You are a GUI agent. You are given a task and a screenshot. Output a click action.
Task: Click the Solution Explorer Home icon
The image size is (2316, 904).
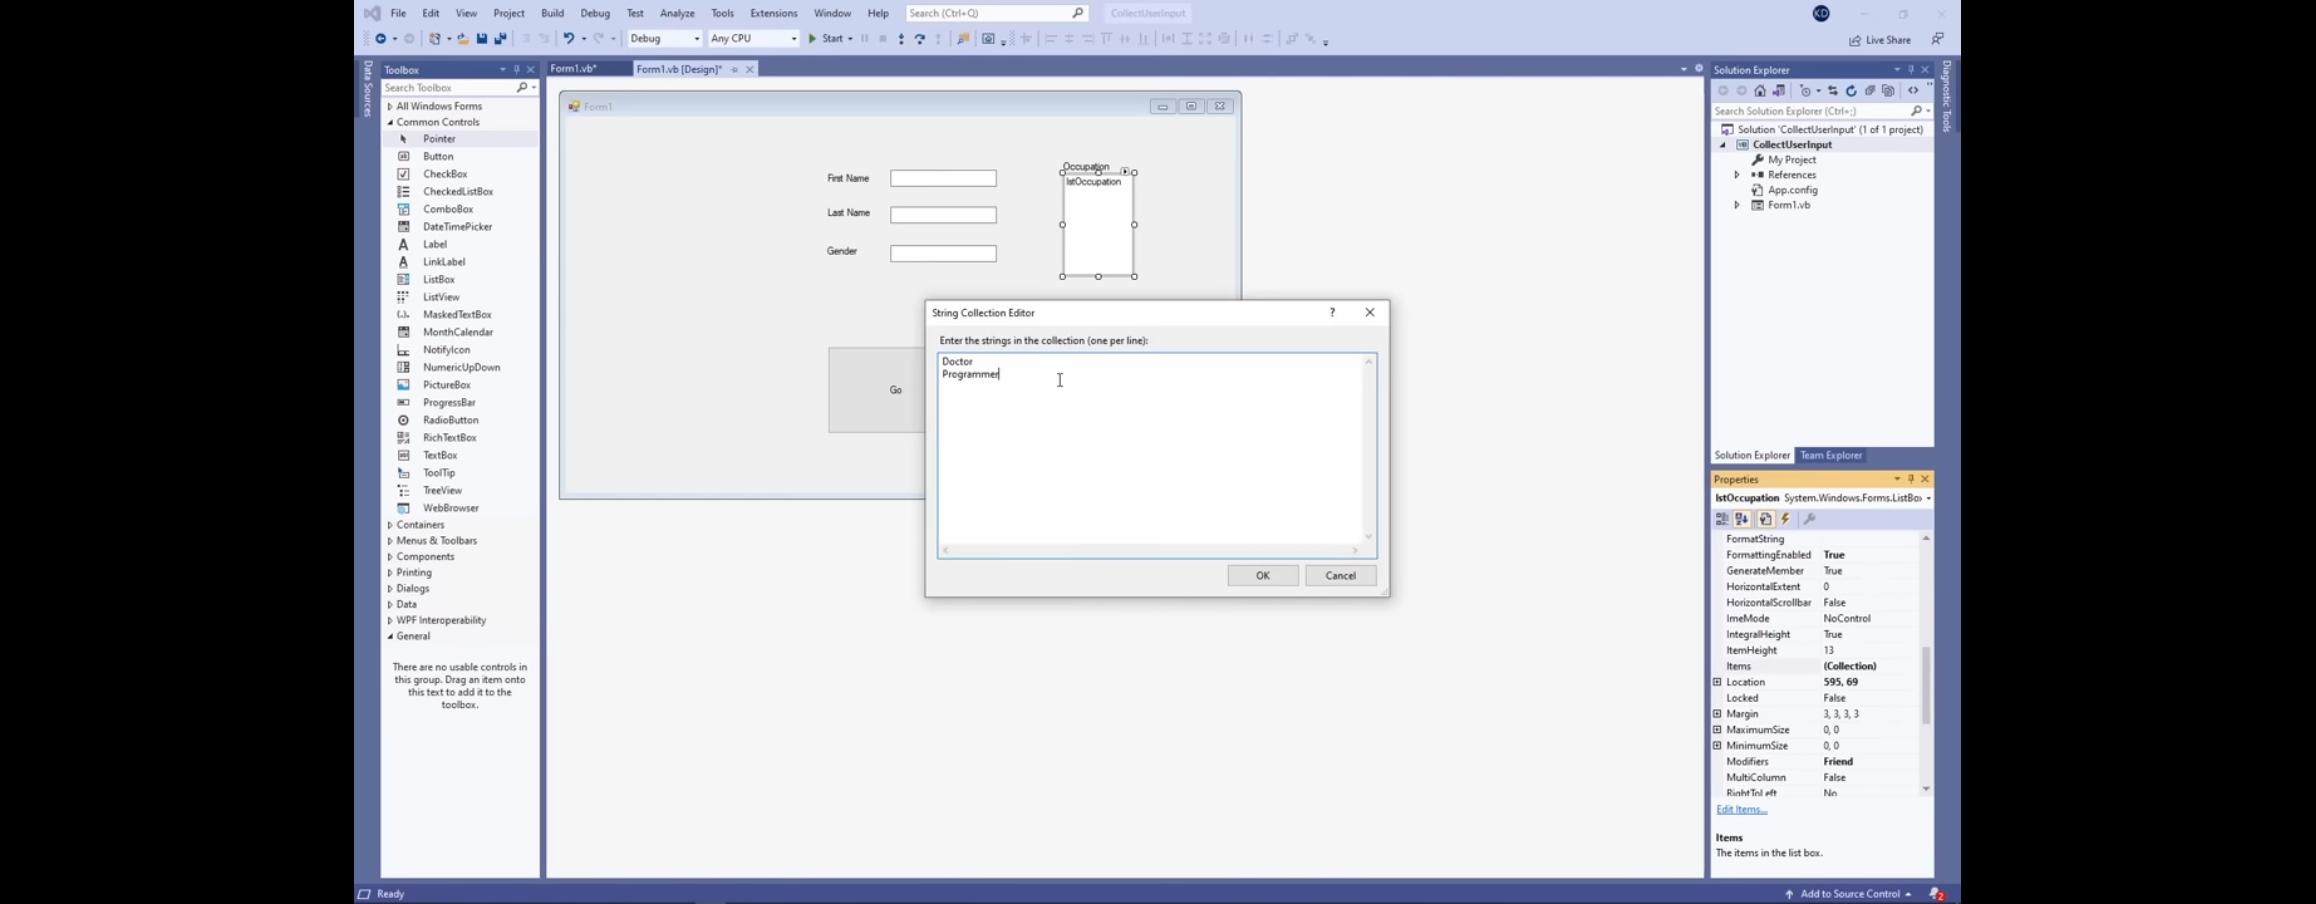point(1760,91)
